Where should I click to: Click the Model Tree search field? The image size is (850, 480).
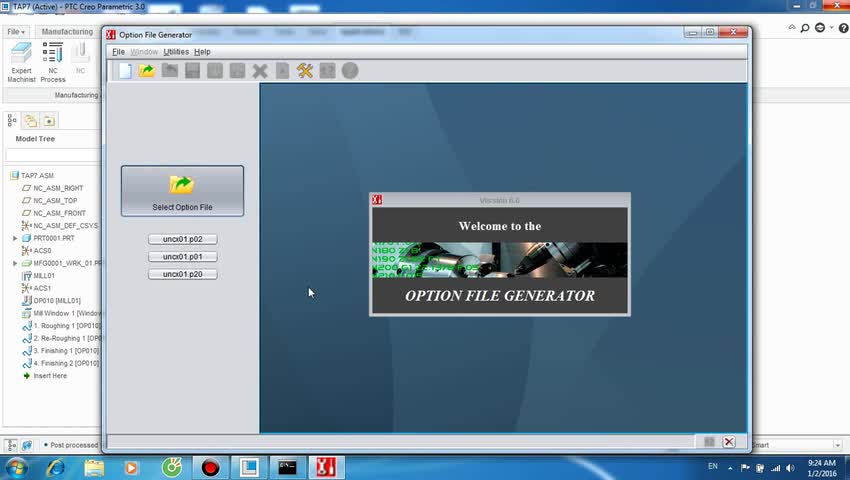(x=53, y=155)
